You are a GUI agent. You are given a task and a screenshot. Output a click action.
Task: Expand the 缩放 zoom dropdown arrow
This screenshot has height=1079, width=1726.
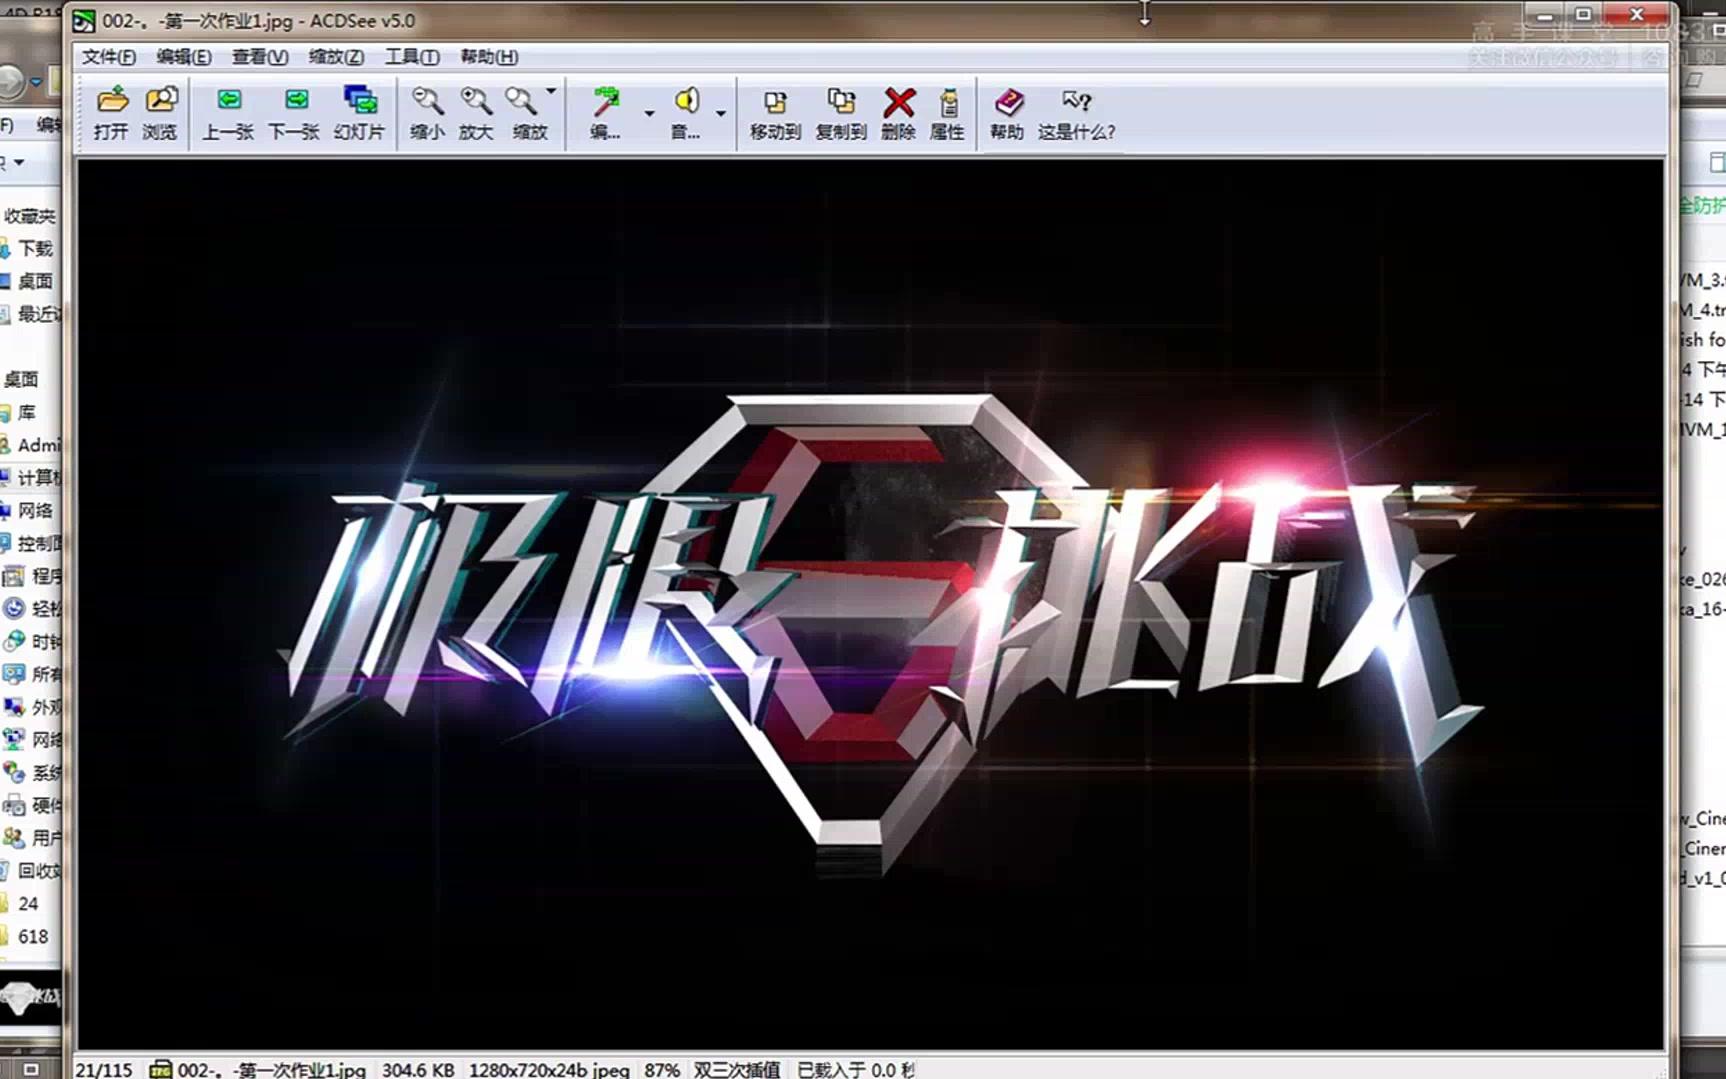point(551,92)
